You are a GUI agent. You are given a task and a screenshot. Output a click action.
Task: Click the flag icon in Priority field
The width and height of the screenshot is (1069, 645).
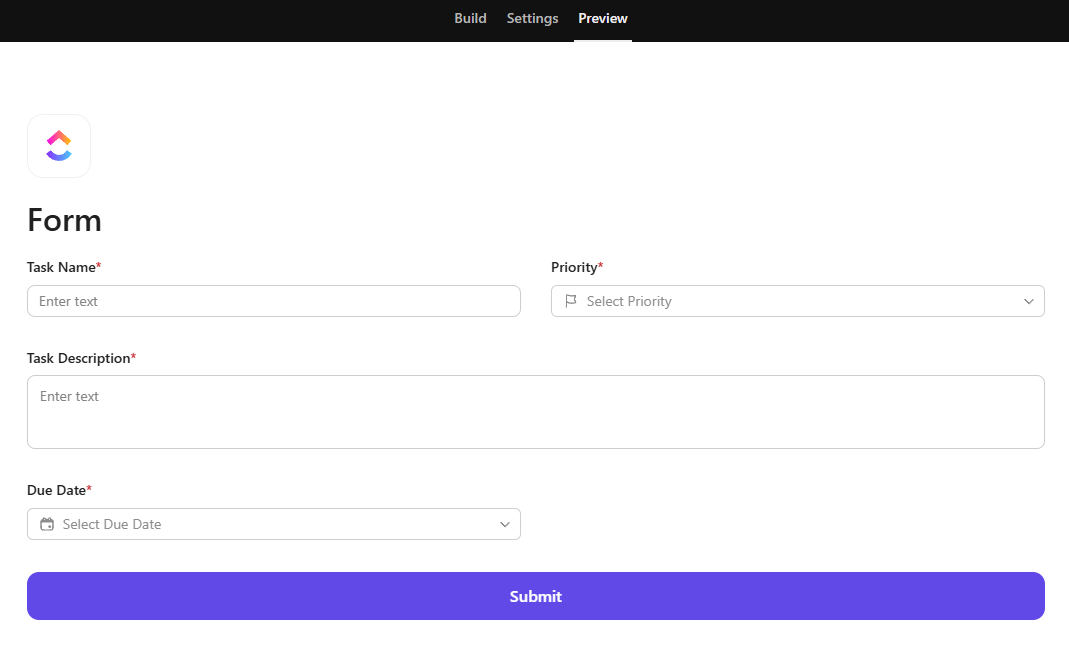571,301
